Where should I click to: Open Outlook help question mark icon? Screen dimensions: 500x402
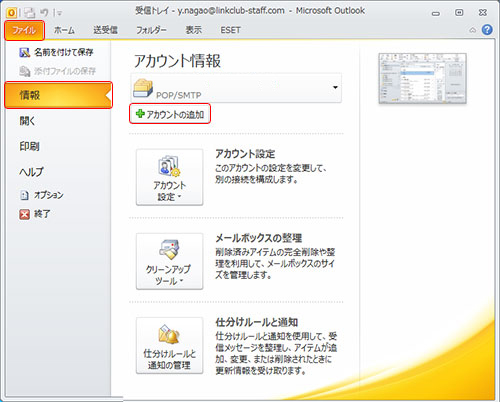point(487,30)
